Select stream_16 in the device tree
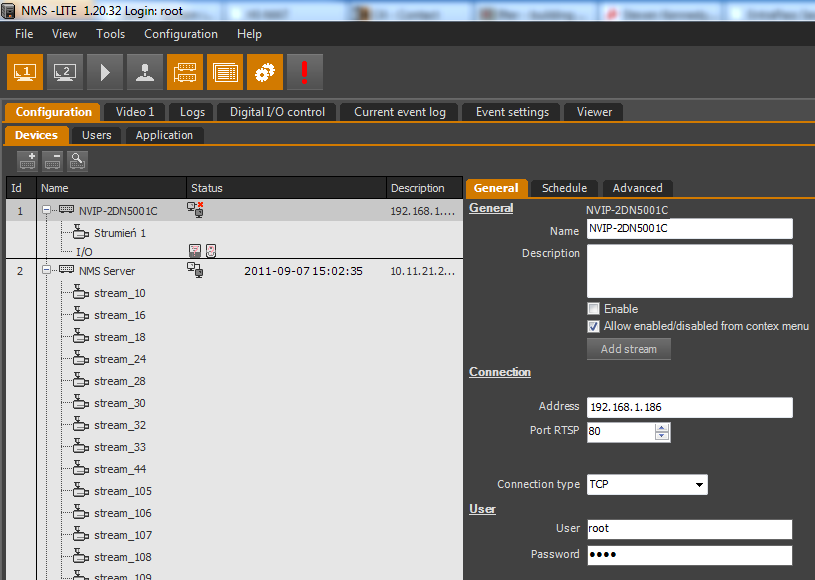The image size is (815, 580). click(x=120, y=315)
